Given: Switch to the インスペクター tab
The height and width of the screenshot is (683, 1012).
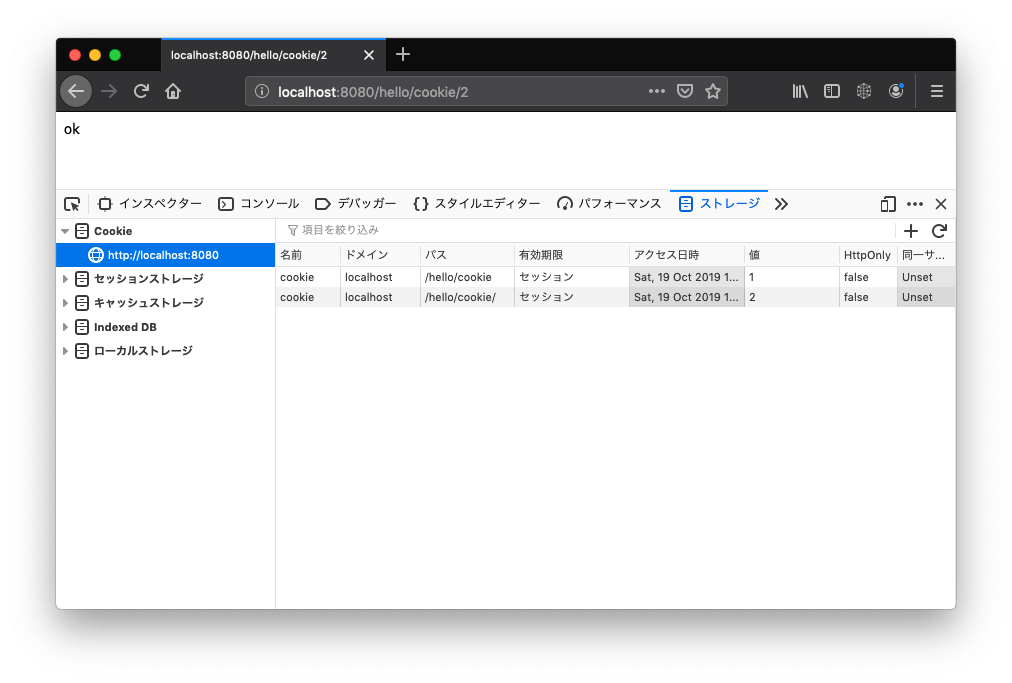Looking at the screenshot, I should [x=150, y=204].
